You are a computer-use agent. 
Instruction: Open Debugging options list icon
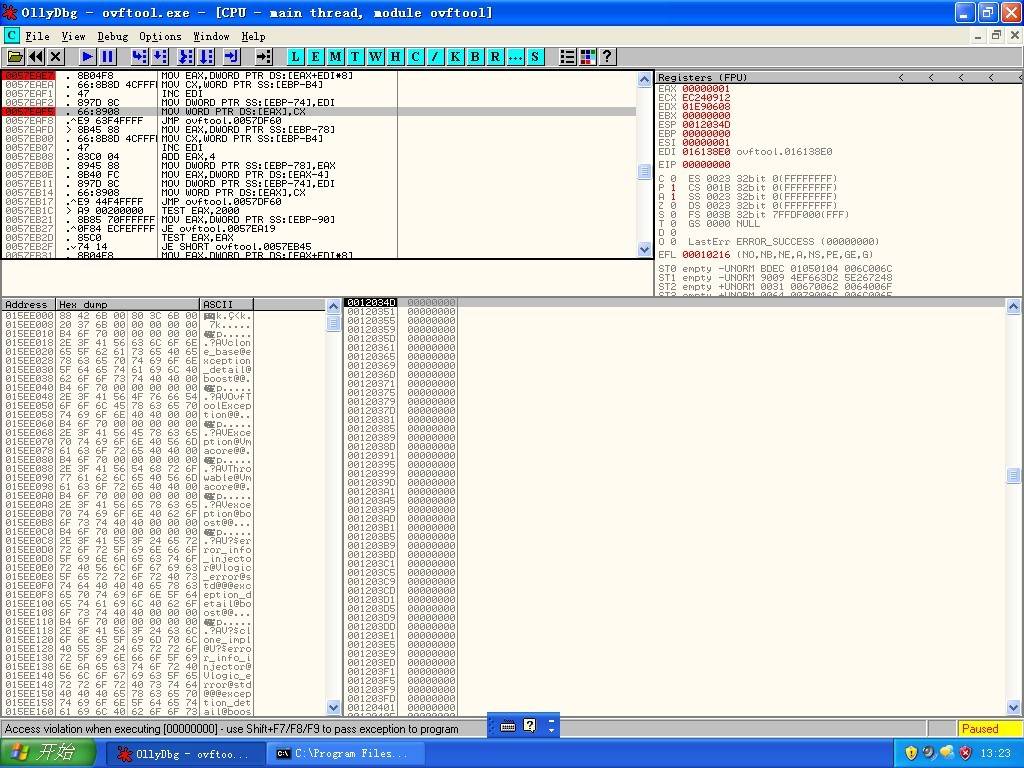click(567, 57)
